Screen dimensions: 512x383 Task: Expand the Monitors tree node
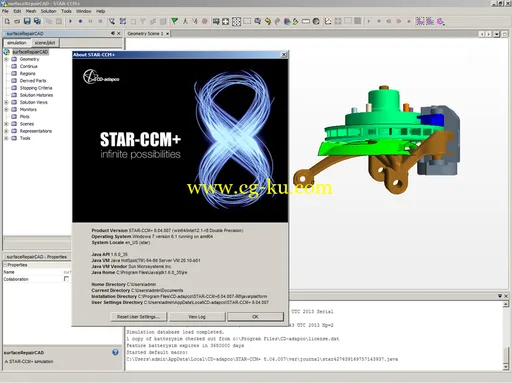[x=6, y=109]
